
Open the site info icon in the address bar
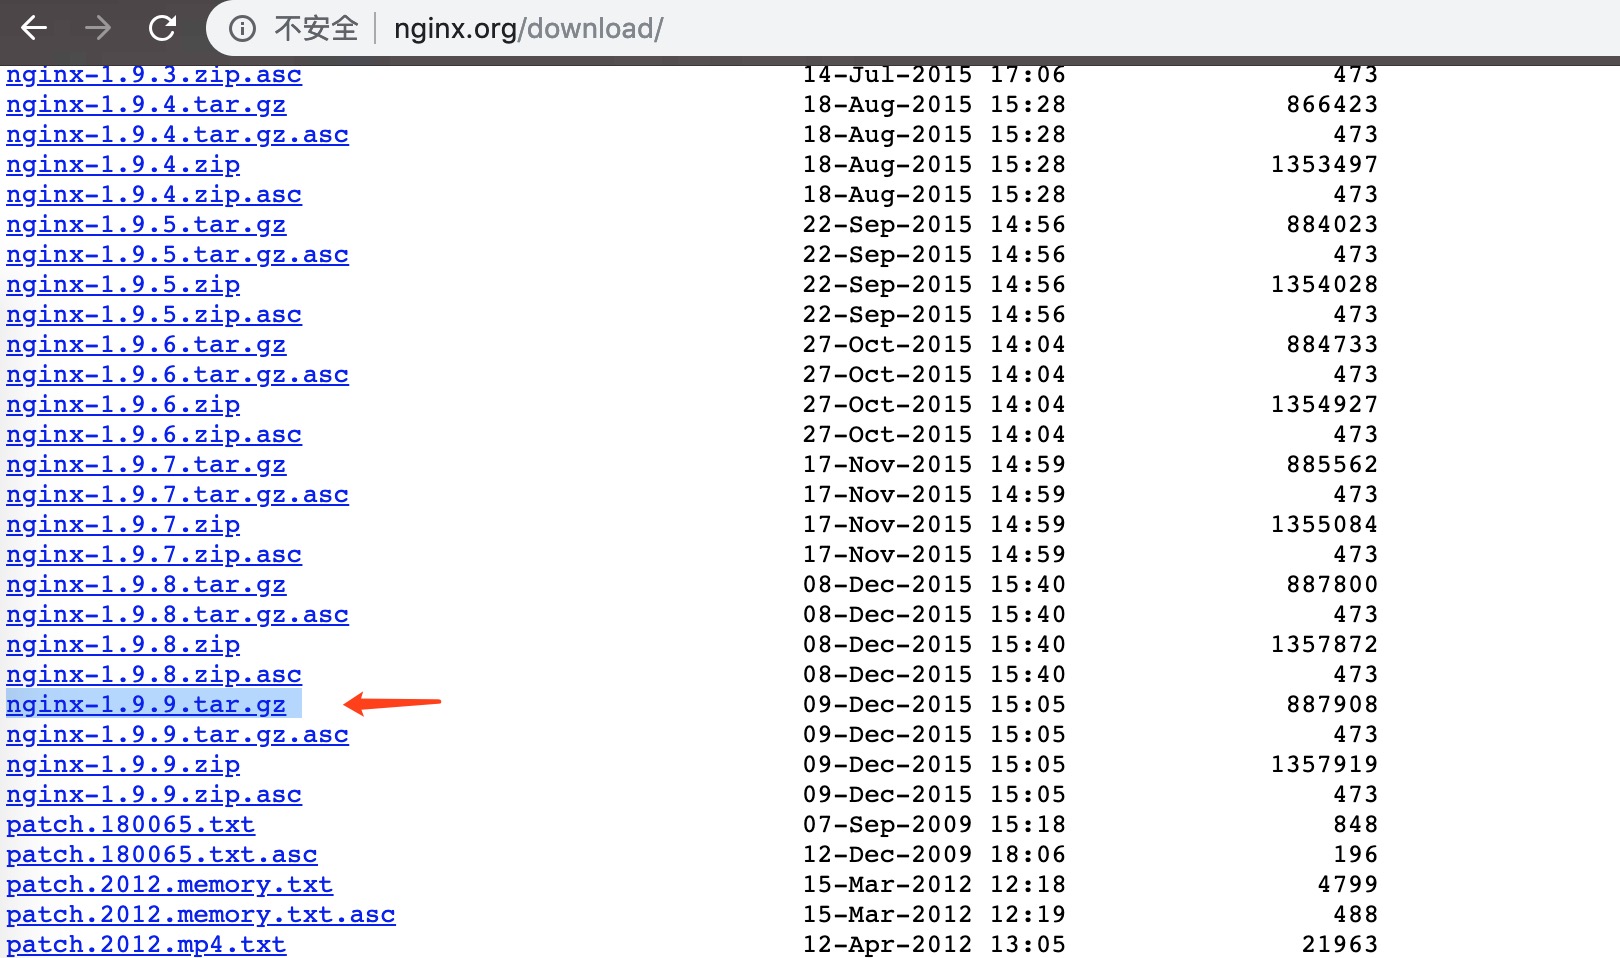[242, 29]
